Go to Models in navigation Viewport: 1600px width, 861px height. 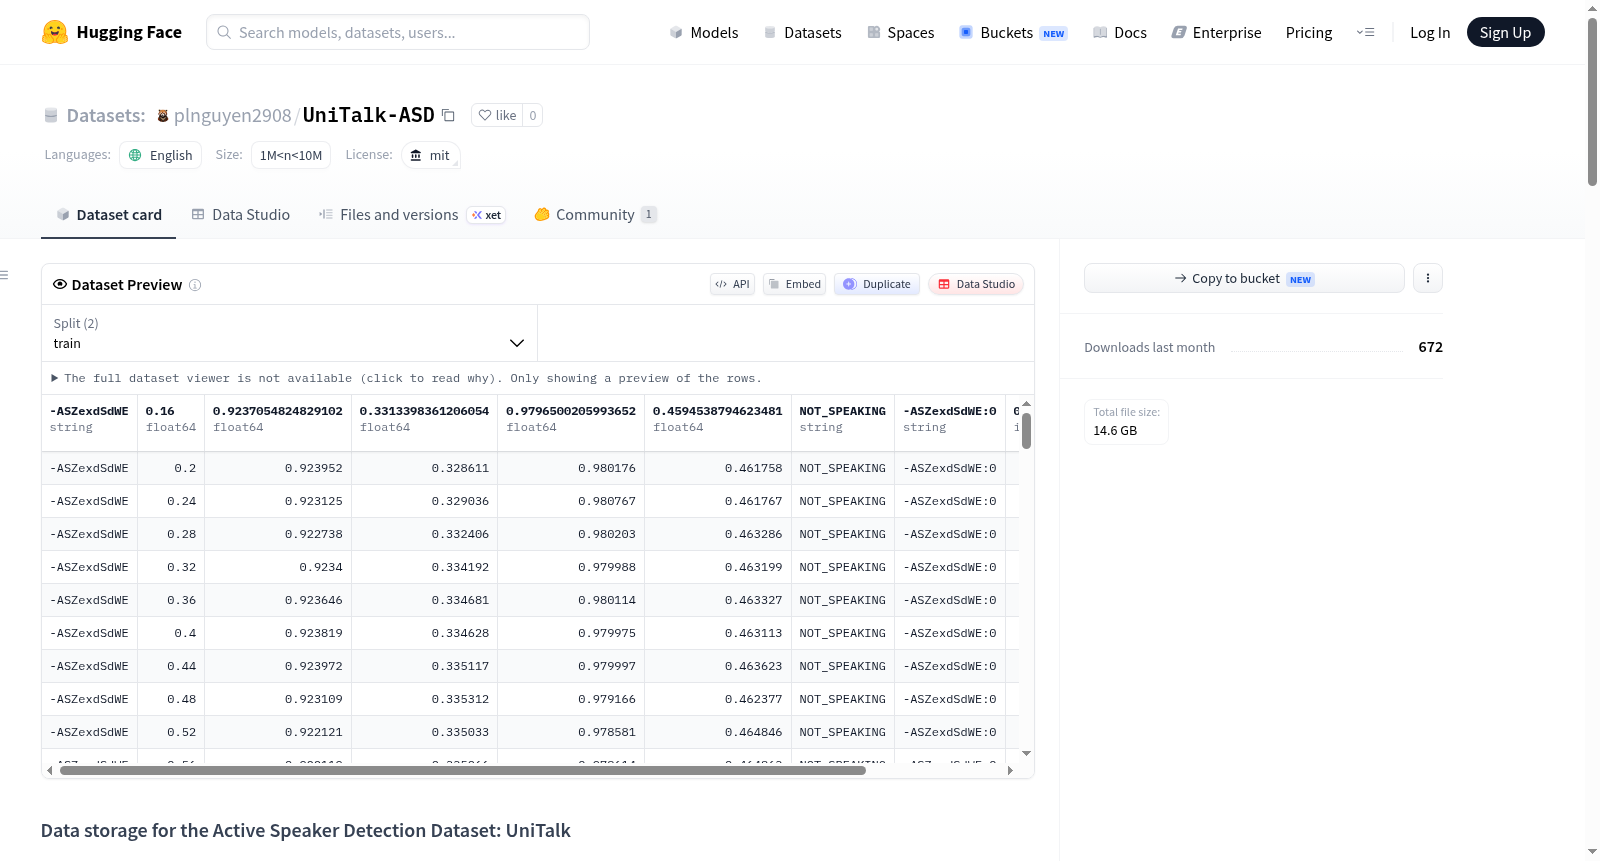pyautogui.click(x=704, y=32)
